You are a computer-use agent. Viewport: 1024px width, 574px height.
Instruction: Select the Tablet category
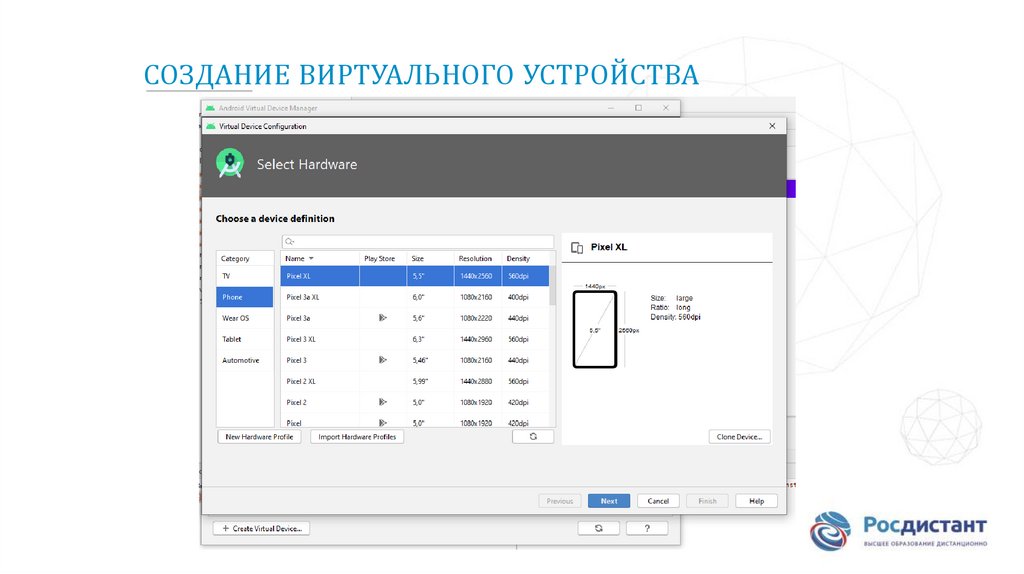tap(232, 339)
